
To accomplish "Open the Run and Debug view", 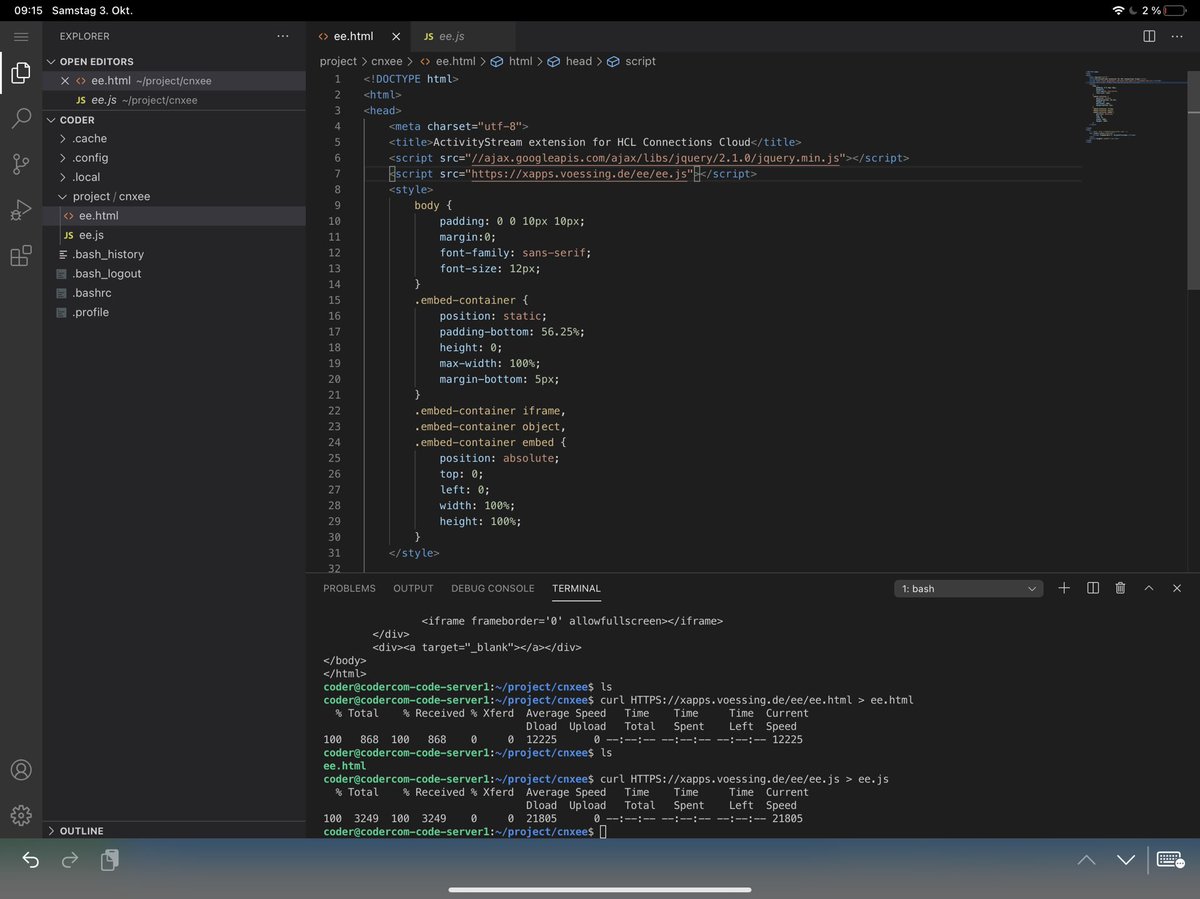I will click(21, 210).
